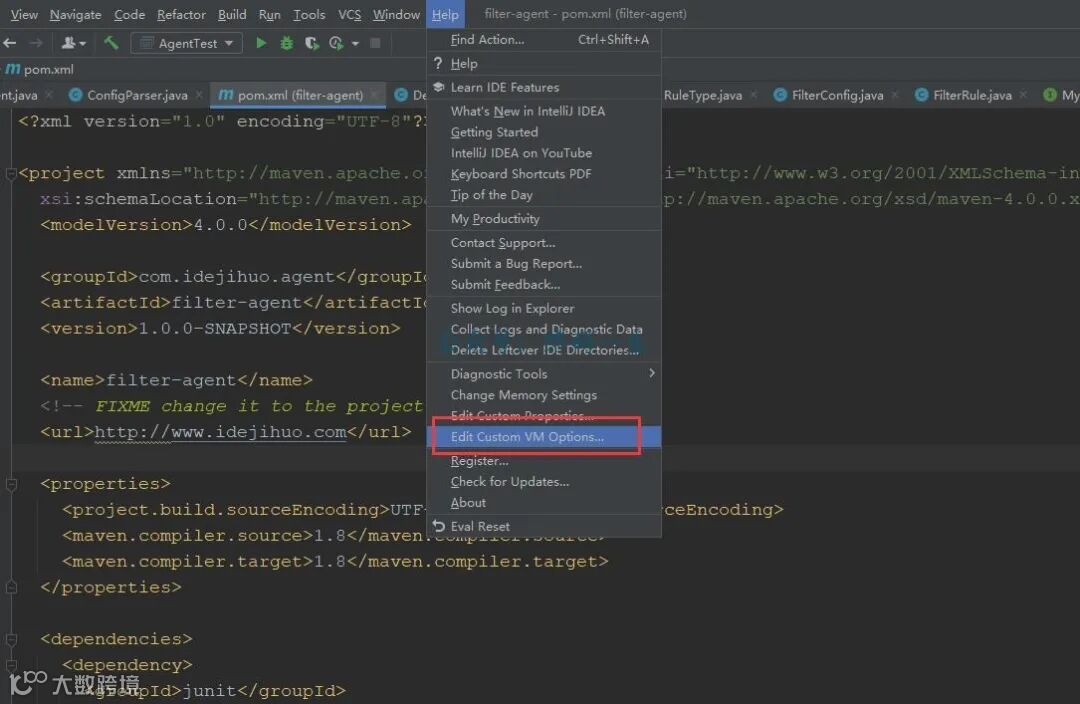Navigate back with the left arrow icon
The image size is (1080, 704).
click(x=10, y=43)
